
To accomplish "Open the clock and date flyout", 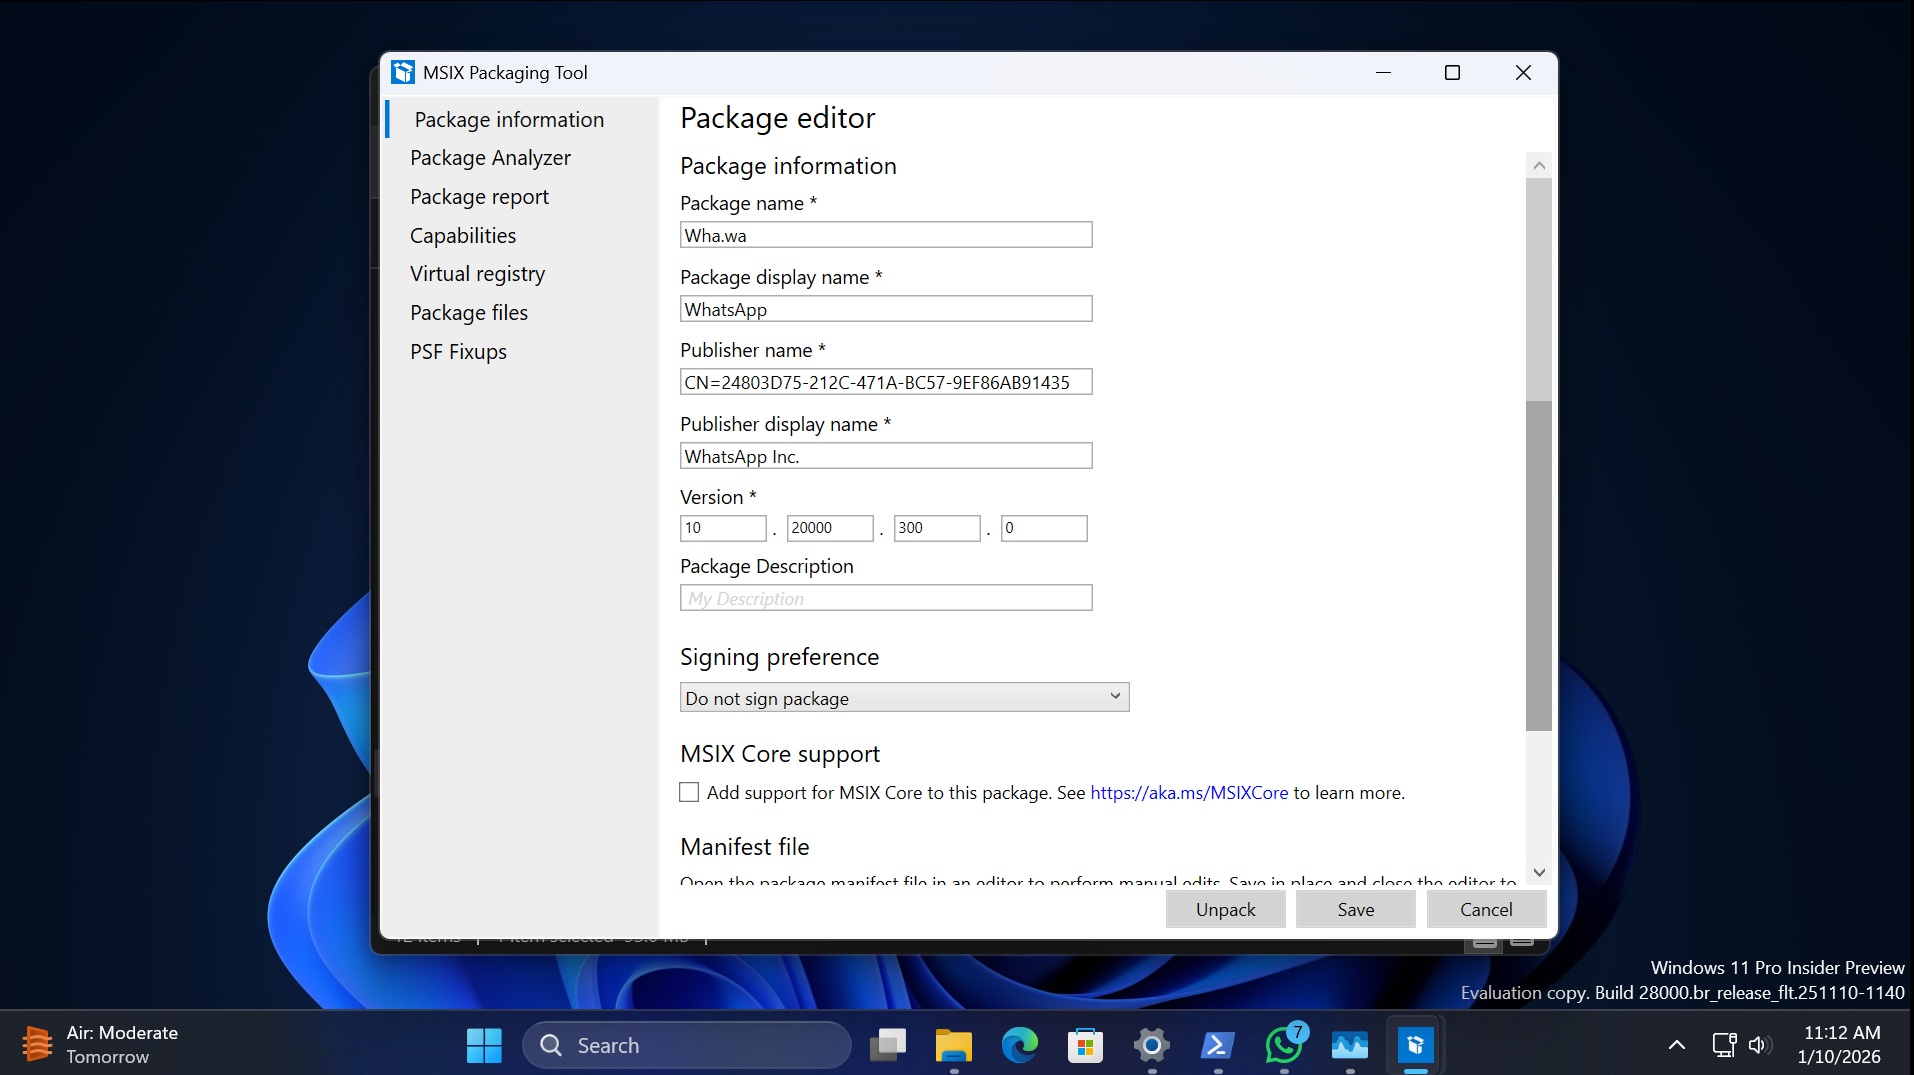I will coord(1840,1045).
